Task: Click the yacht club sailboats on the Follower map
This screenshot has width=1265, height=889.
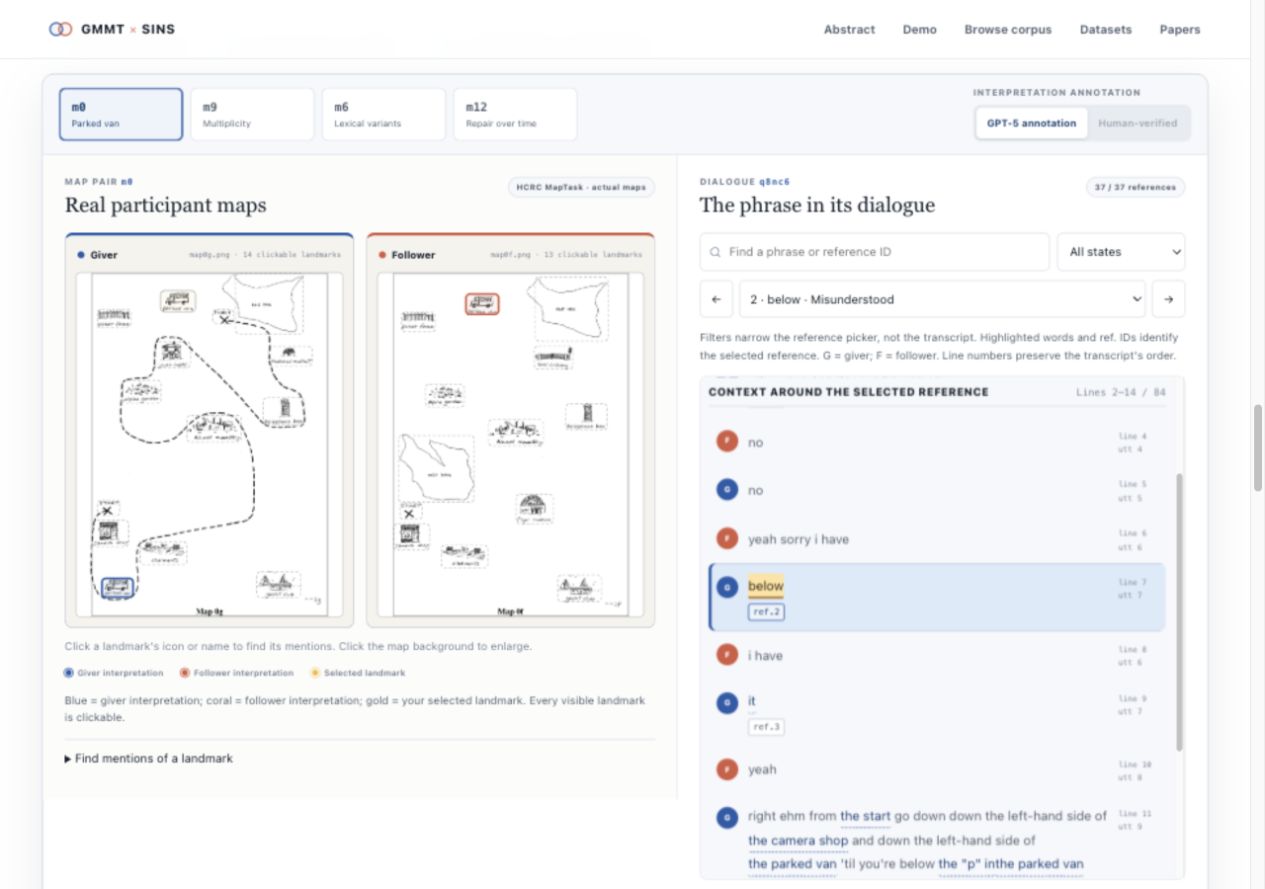Action: 578,586
